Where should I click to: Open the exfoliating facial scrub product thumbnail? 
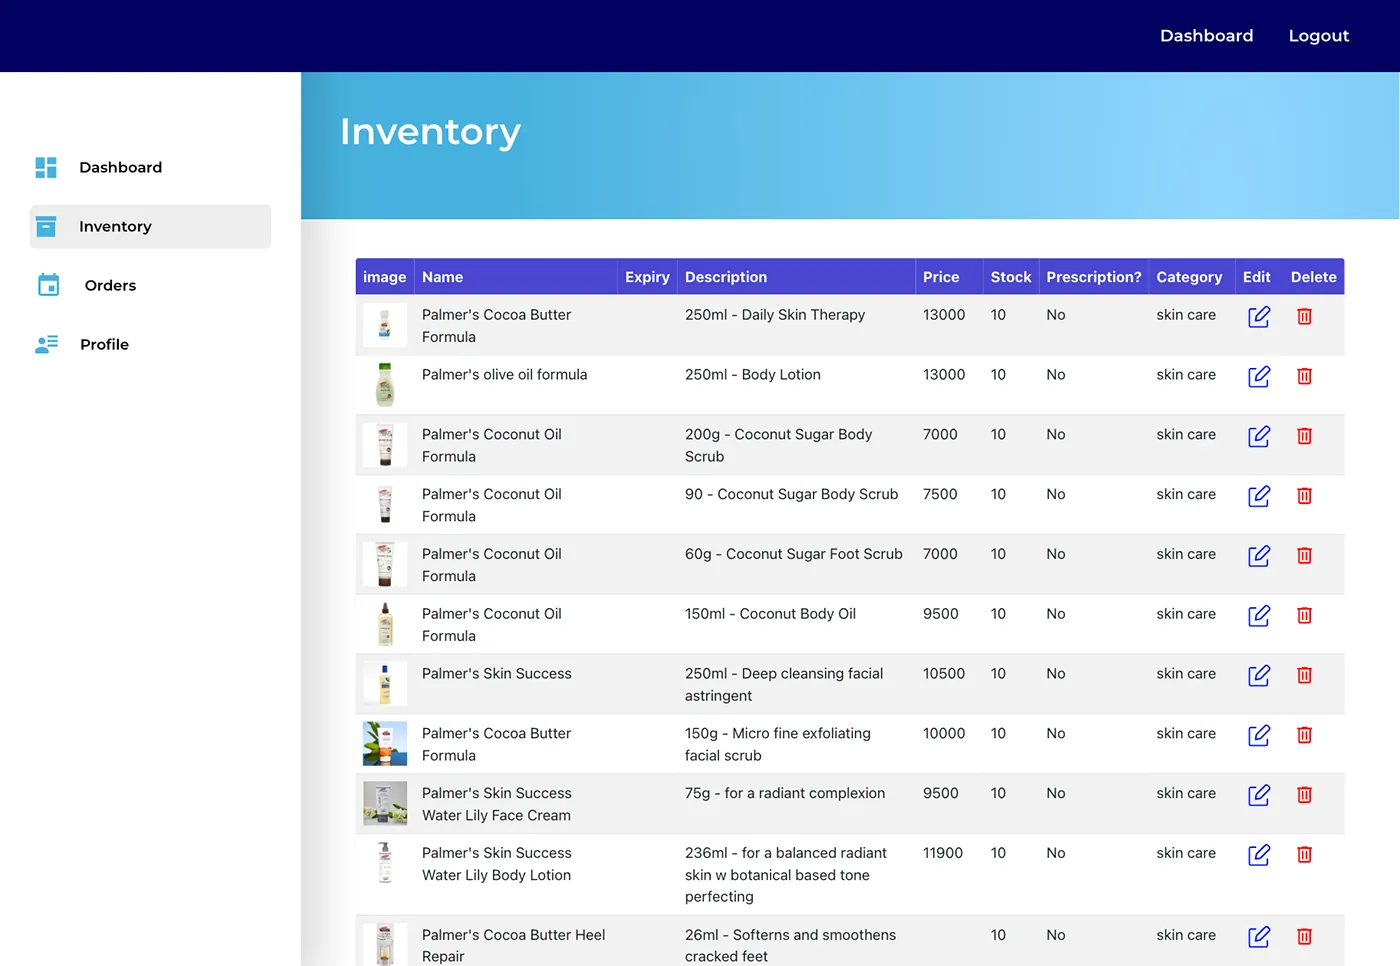385,743
